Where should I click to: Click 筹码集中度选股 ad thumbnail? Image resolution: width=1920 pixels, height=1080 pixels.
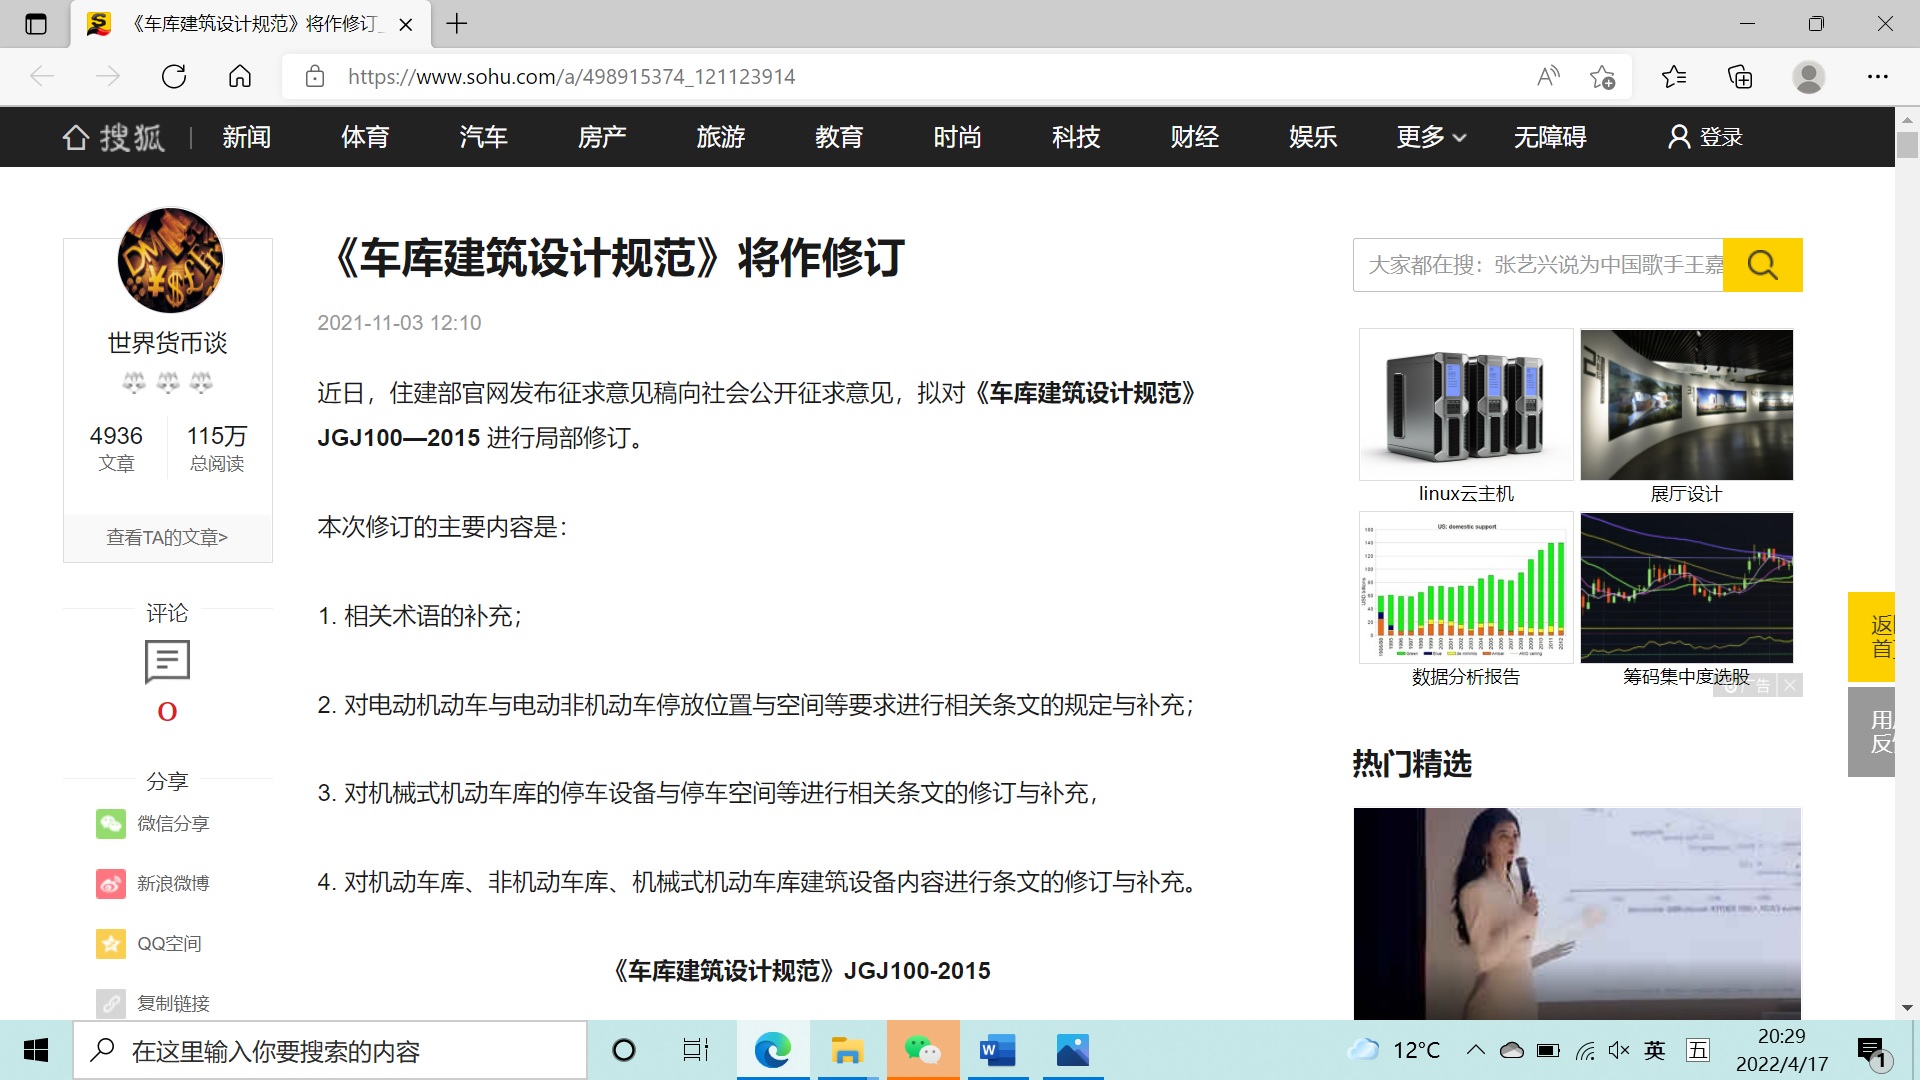[x=1687, y=587]
